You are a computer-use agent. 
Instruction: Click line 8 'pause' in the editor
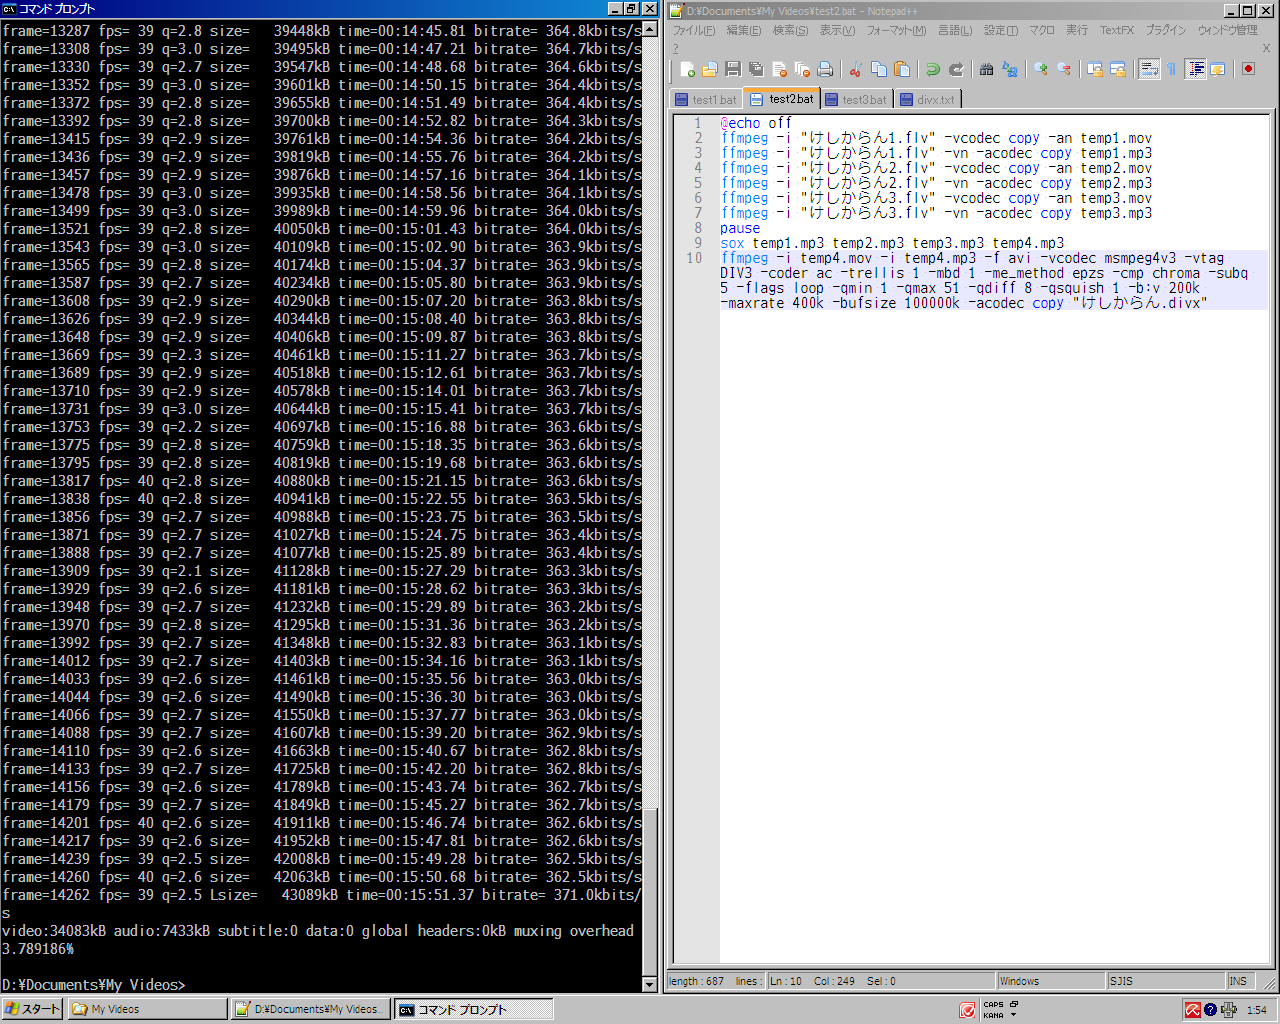pos(740,228)
